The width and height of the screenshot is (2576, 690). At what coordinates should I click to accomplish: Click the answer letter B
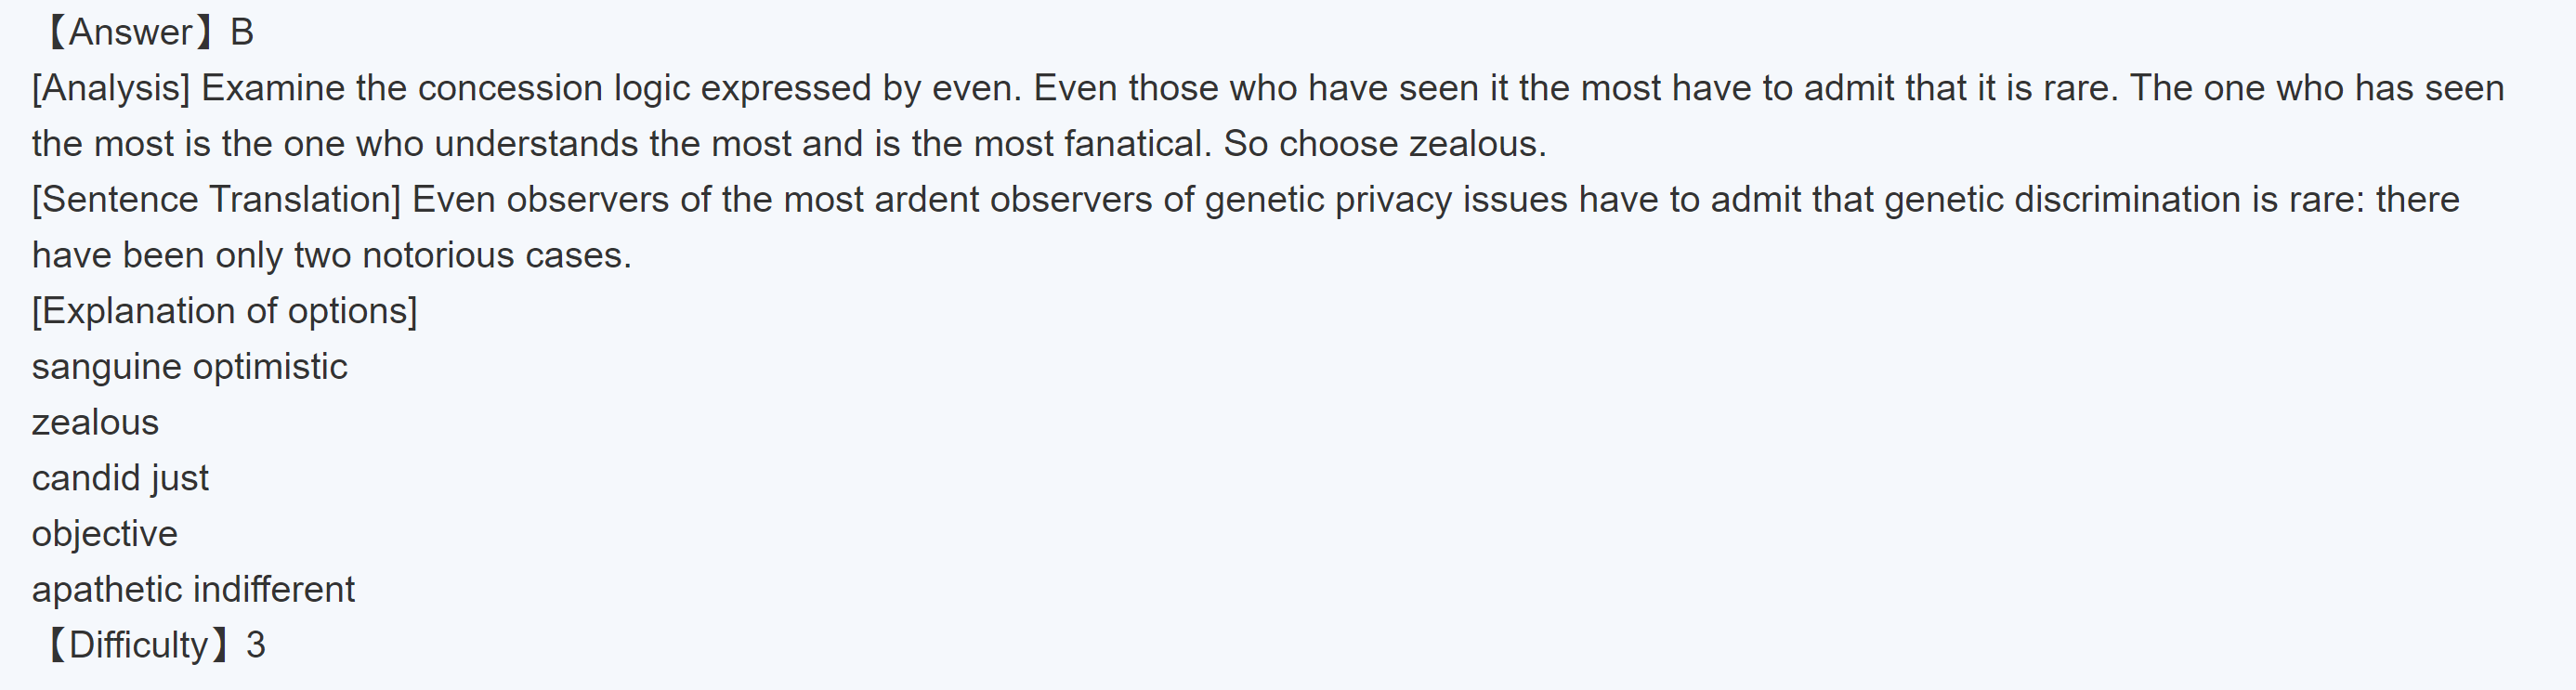click(242, 33)
